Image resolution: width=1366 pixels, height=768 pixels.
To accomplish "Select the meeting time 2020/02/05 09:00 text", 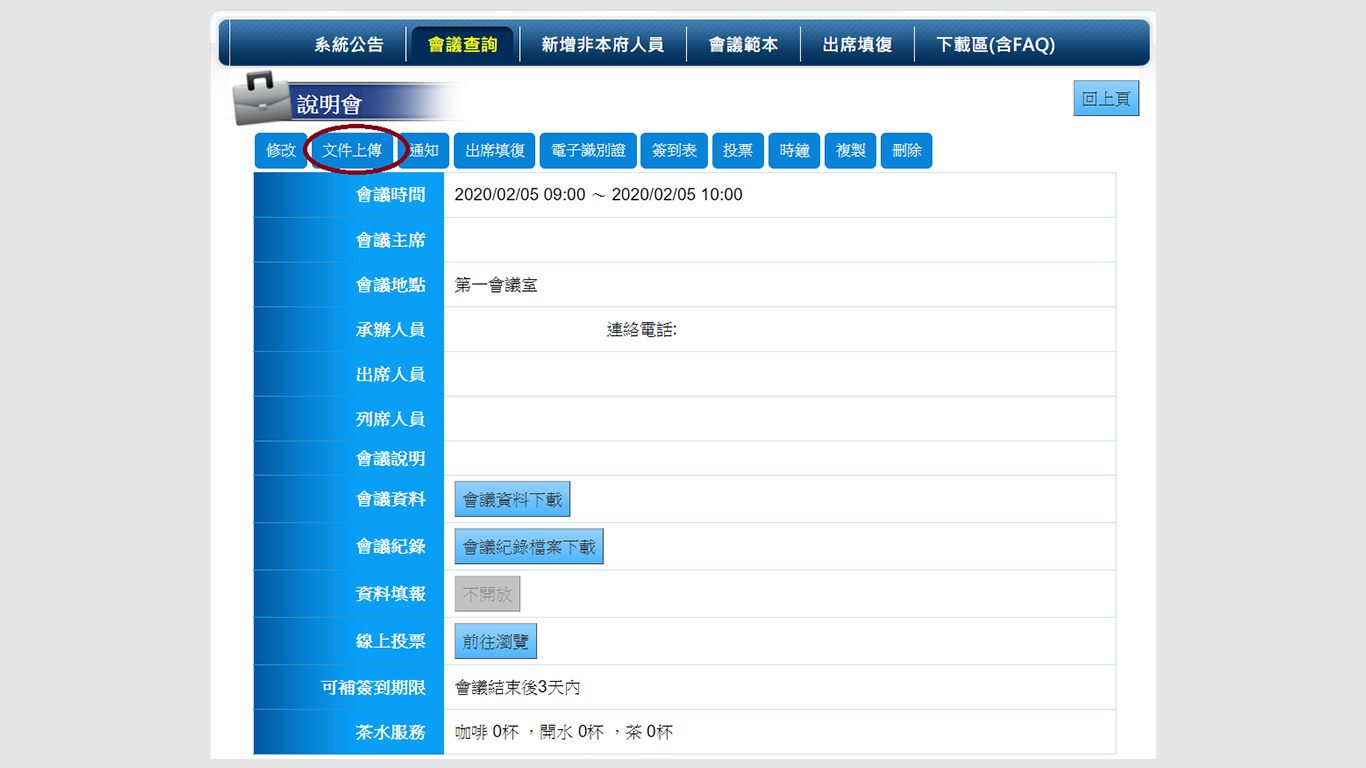I will click(520, 195).
